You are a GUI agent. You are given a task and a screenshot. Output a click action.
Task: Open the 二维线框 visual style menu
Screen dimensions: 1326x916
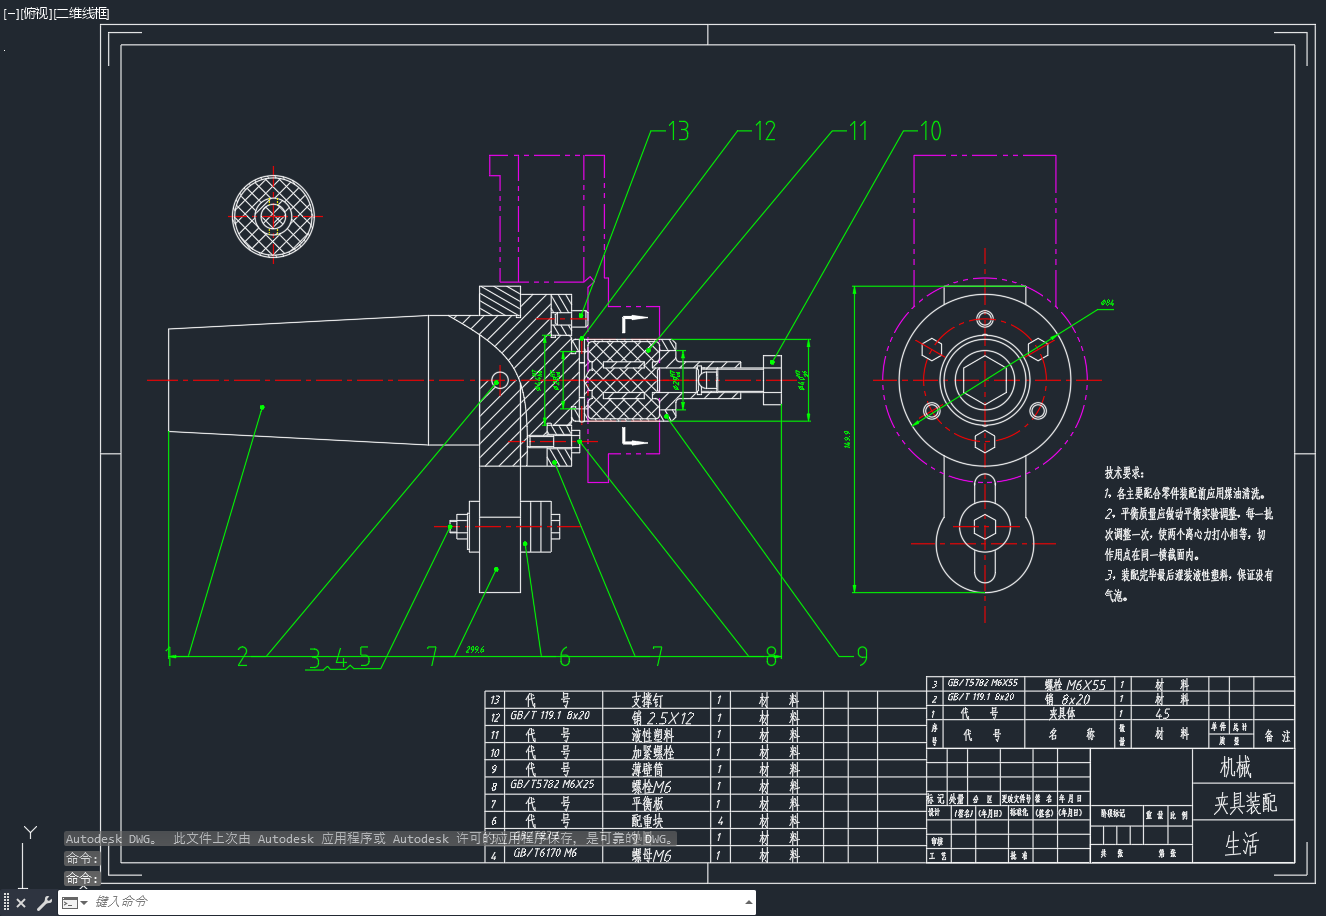click(81, 13)
